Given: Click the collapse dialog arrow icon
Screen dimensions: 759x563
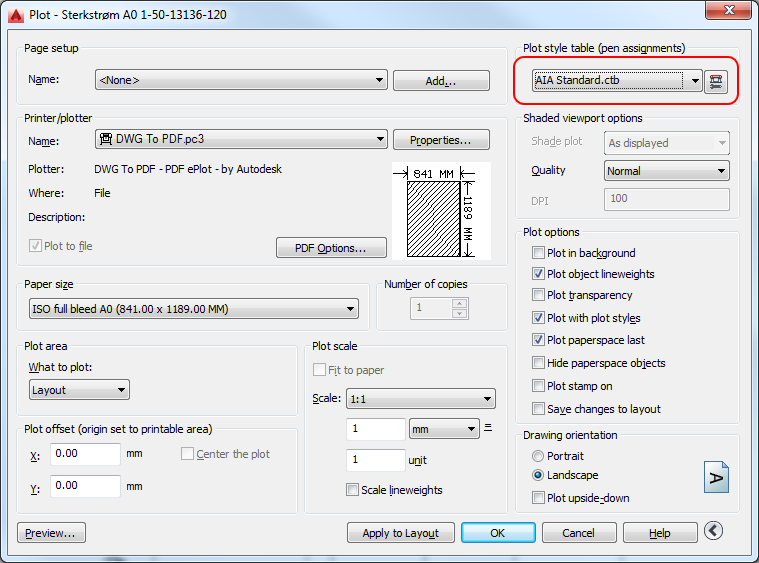Looking at the screenshot, I should coord(713,532).
